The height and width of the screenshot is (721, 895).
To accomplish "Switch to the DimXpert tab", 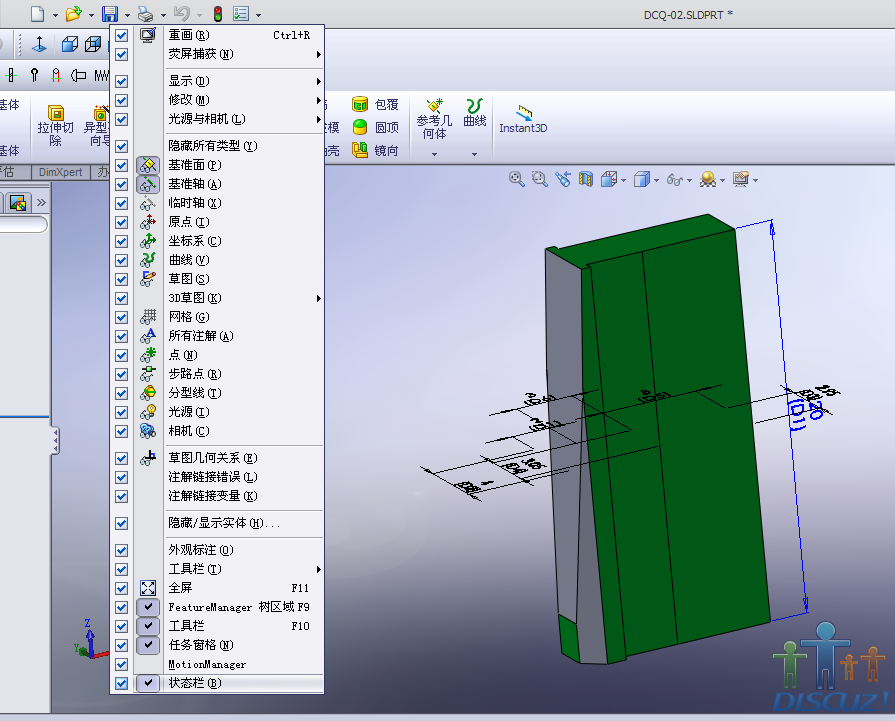I will coord(61,172).
